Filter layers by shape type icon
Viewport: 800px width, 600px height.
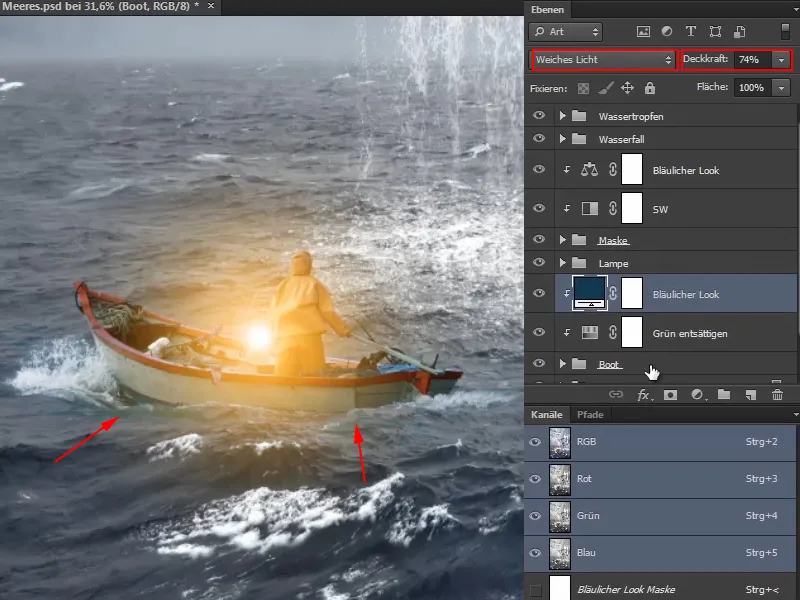click(x=715, y=32)
